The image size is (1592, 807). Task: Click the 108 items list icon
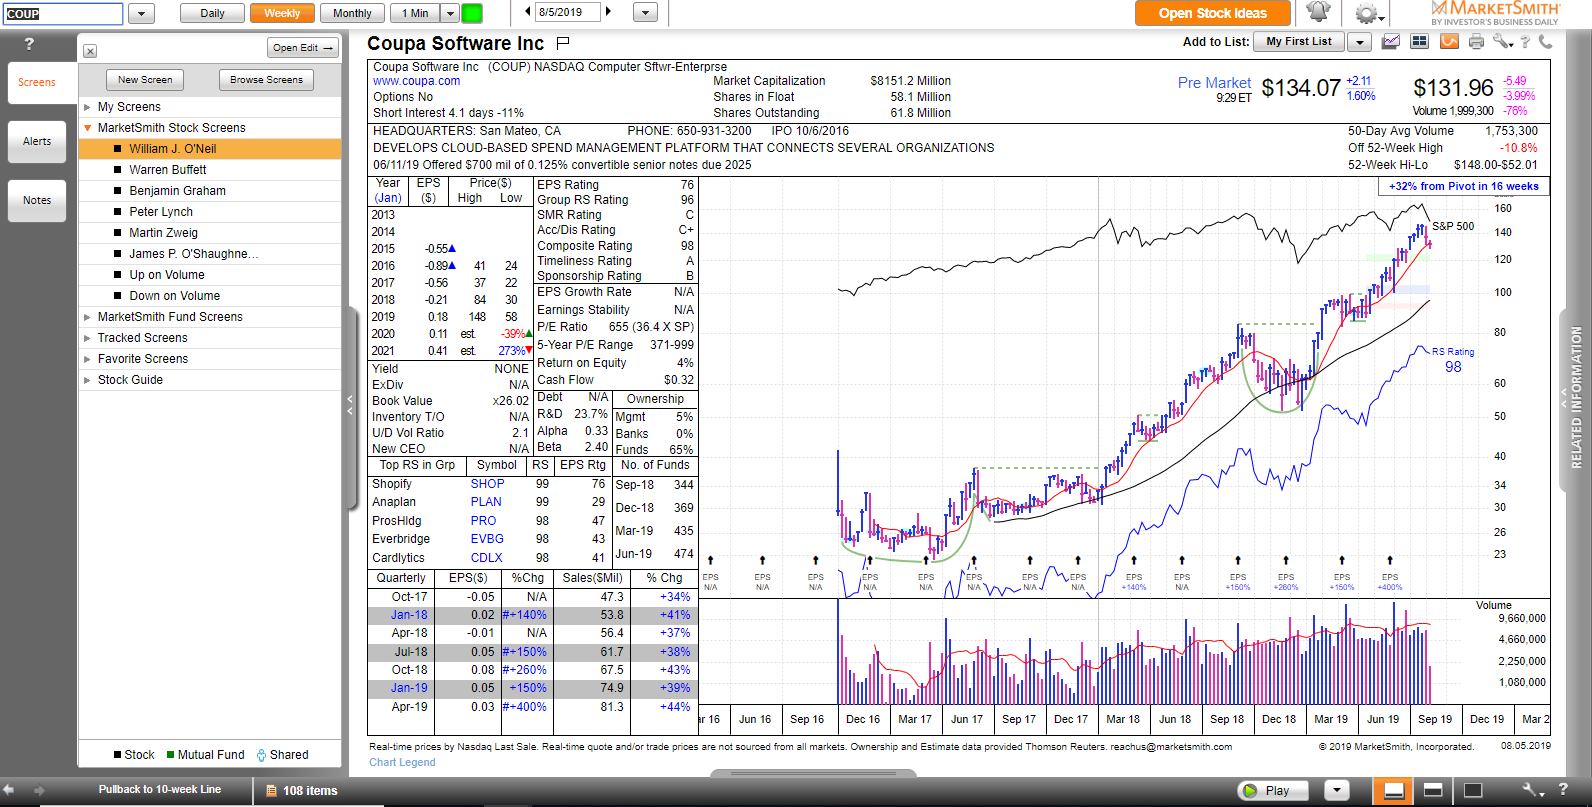(x=272, y=791)
